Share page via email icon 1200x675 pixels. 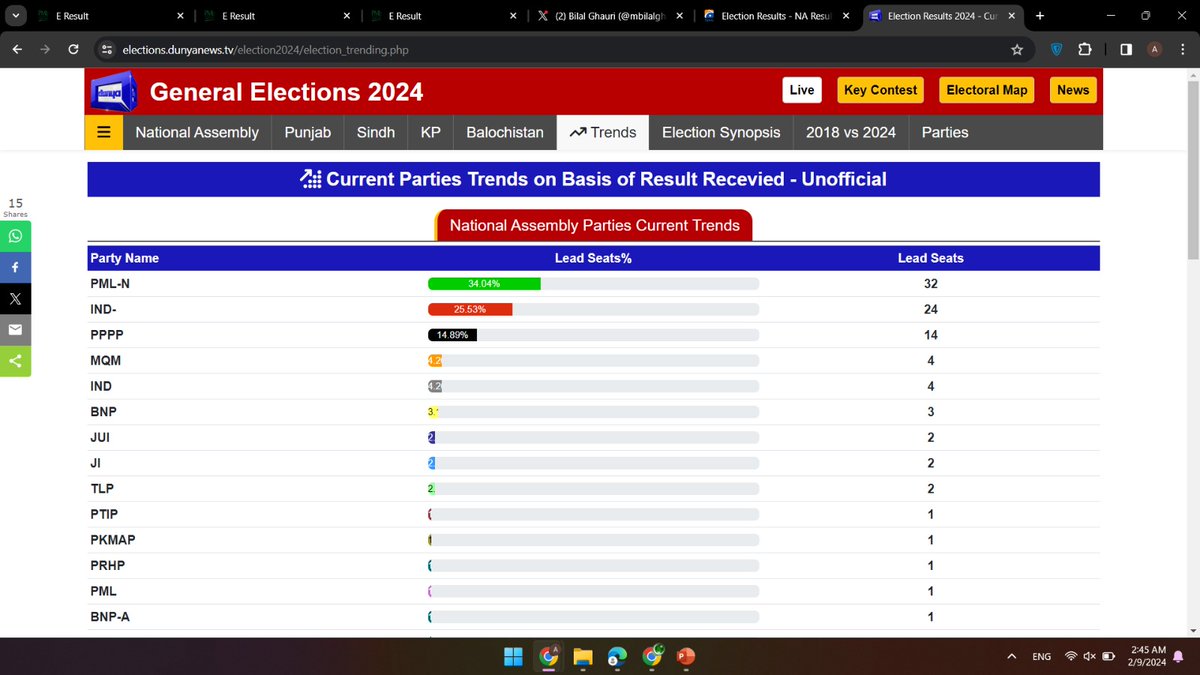[x=15, y=330]
